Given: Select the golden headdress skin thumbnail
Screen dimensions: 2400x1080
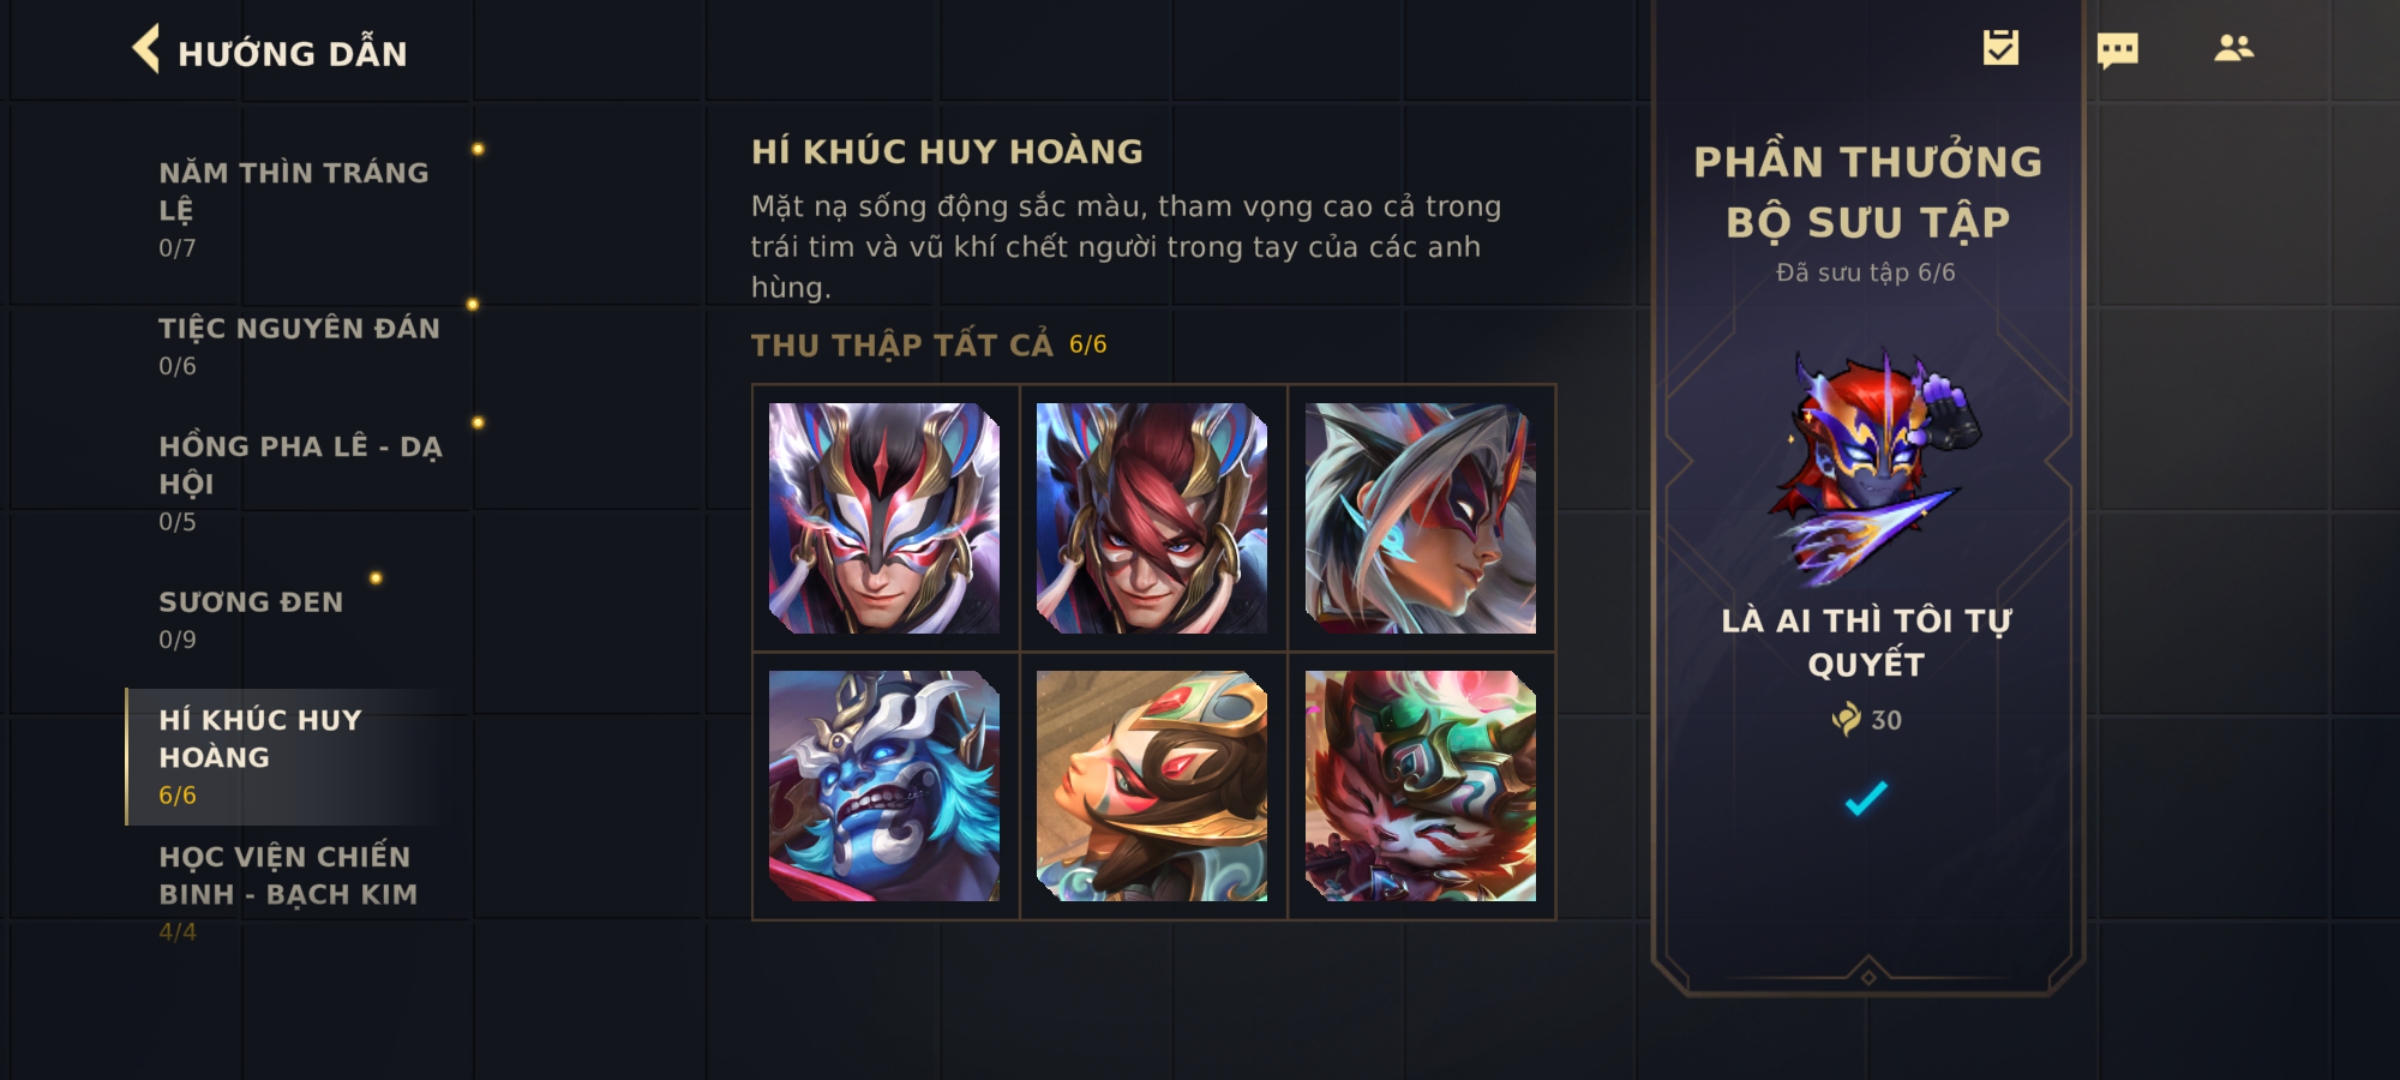Looking at the screenshot, I should click(x=1152, y=786).
